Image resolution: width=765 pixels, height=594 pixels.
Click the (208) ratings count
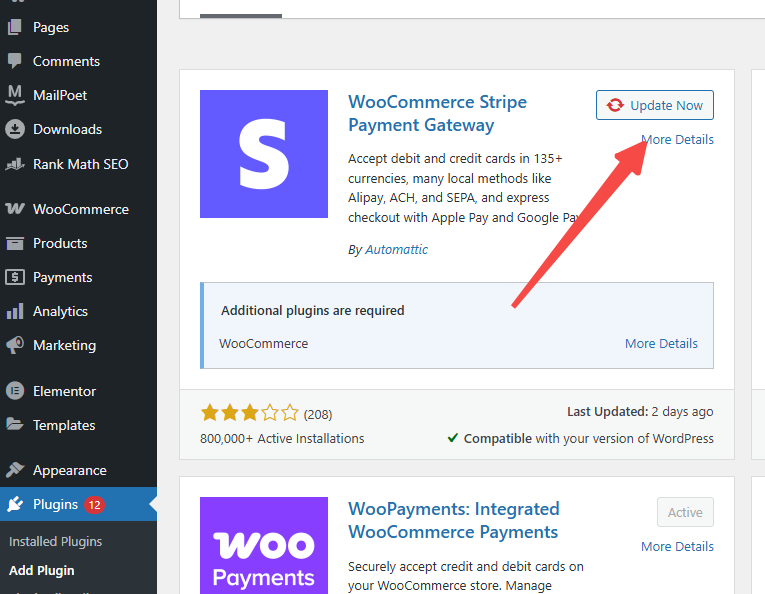point(318,415)
